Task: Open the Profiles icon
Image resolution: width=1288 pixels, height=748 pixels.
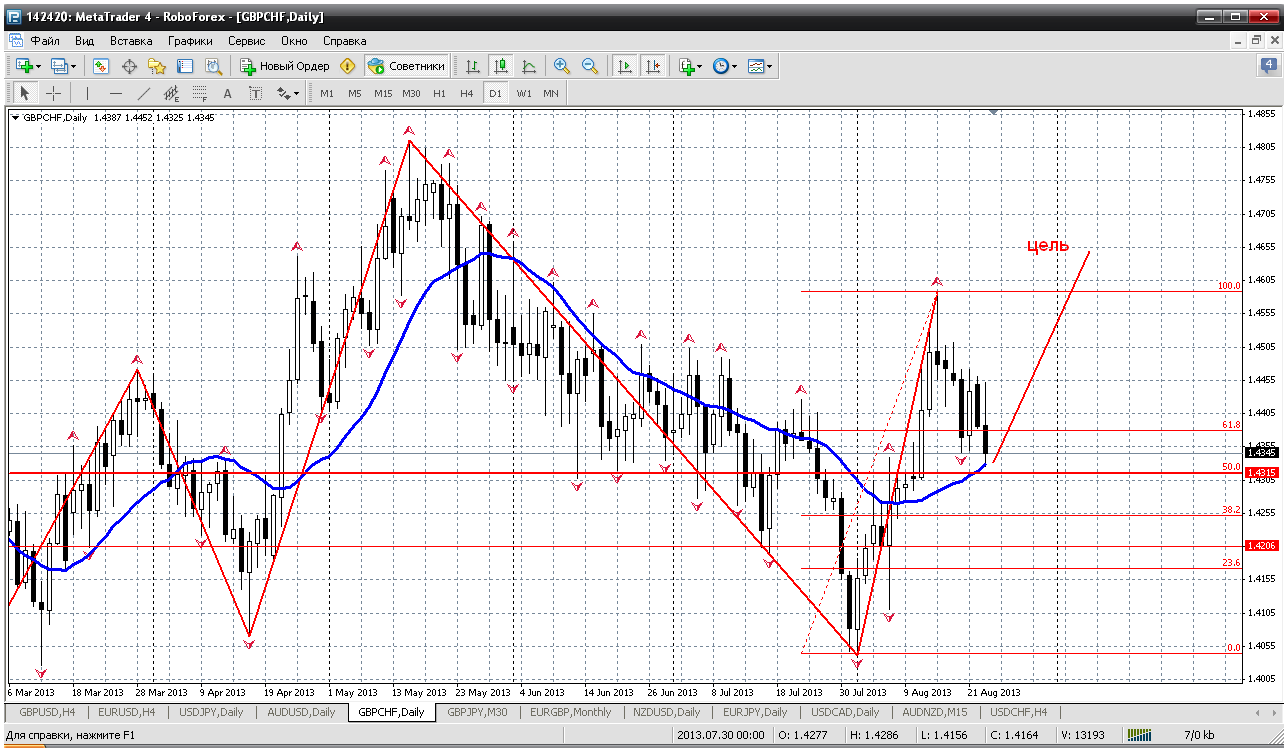Action: (x=59, y=66)
